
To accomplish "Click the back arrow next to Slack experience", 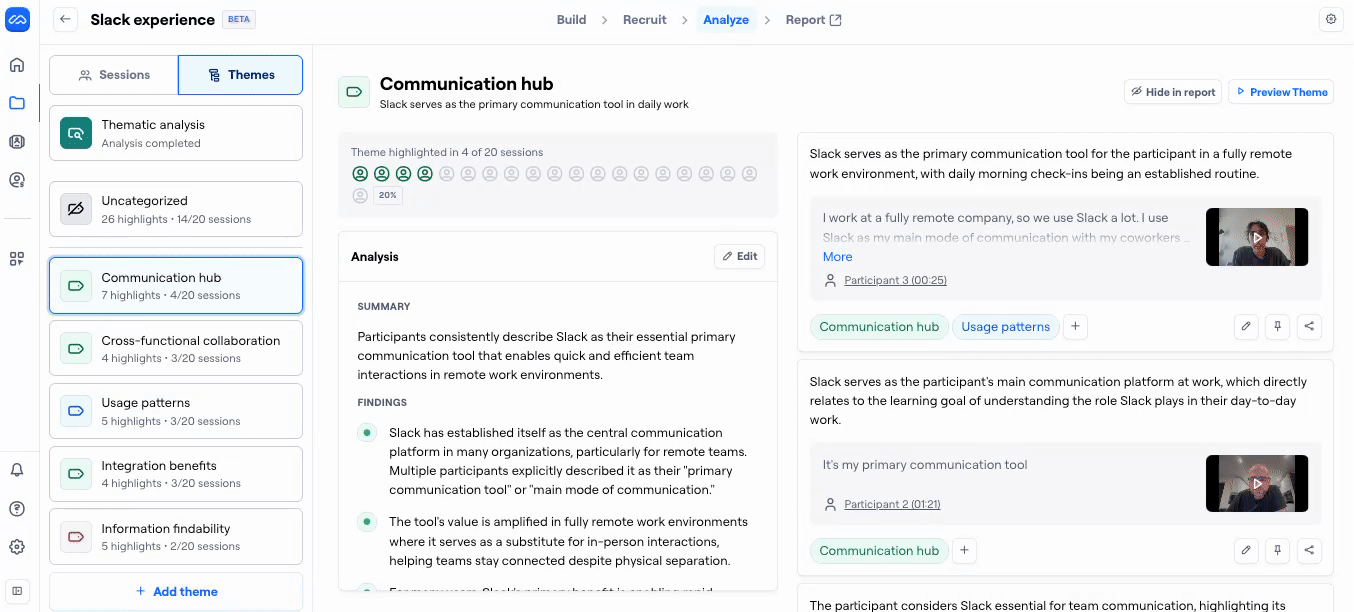I will click(x=65, y=19).
